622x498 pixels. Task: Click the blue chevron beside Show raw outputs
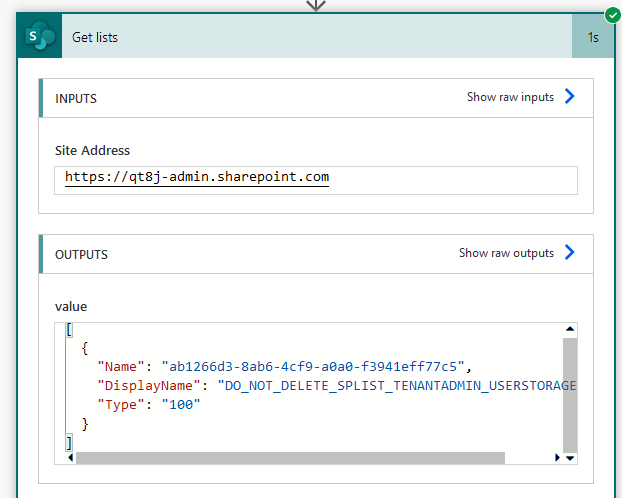click(570, 253)
